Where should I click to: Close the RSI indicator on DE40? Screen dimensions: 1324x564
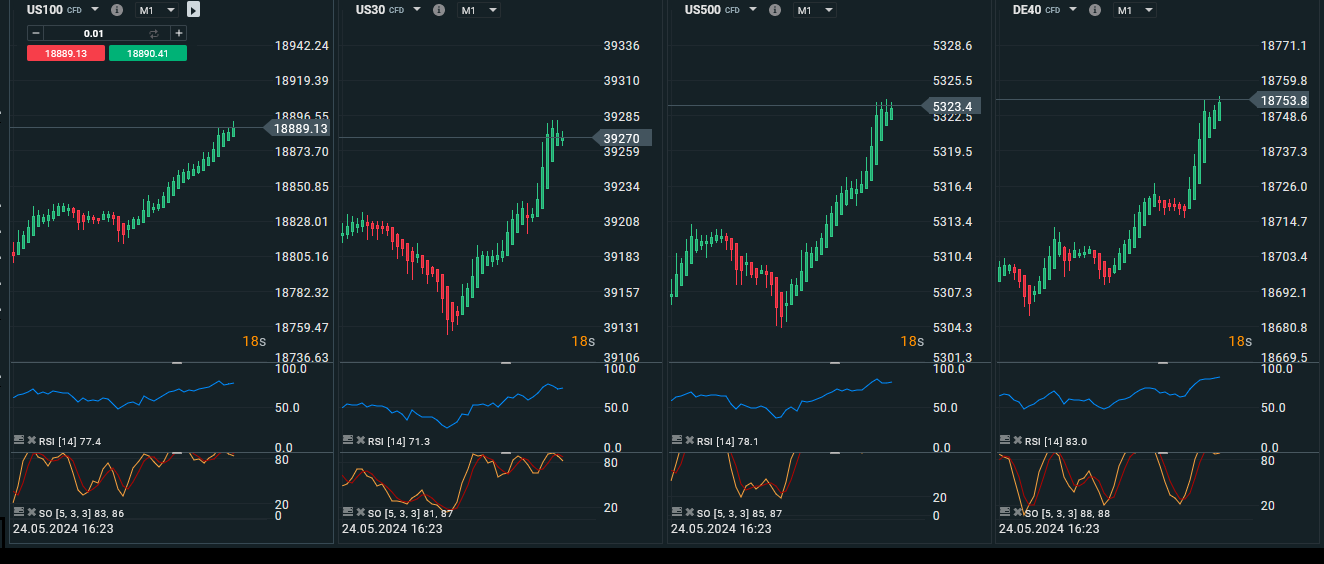pos(1018,441)
